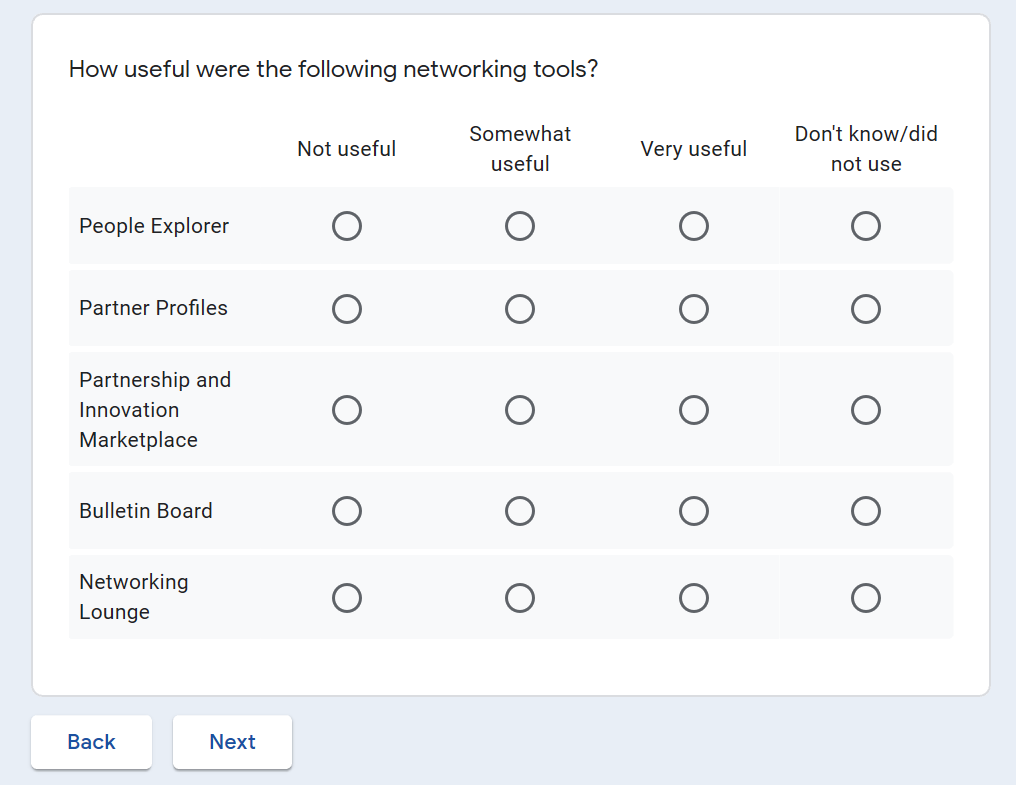Select Somewhat useful for Innovation Marketplace

pos(520,410)
